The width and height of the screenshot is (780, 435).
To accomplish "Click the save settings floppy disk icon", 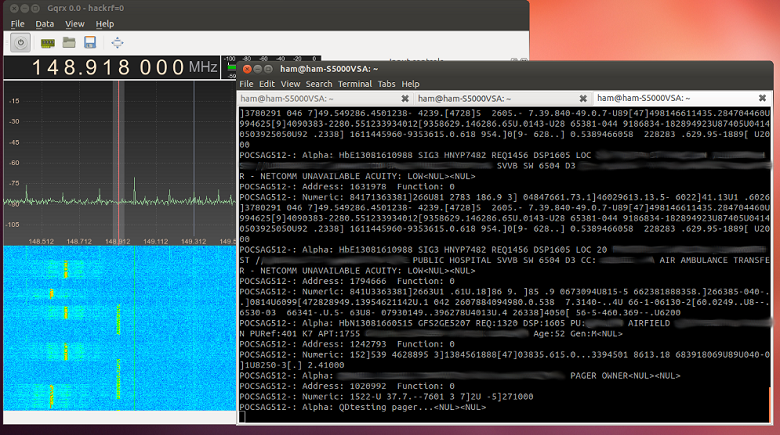I will tap(90, 42).
